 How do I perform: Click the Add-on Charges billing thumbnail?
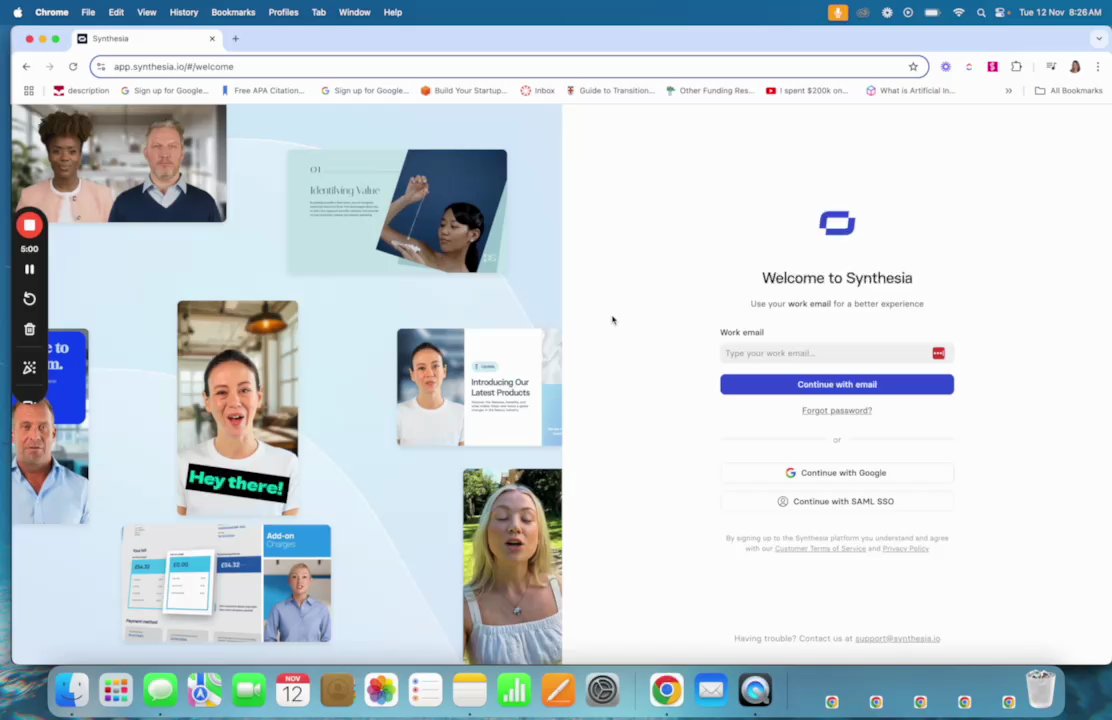226,584
